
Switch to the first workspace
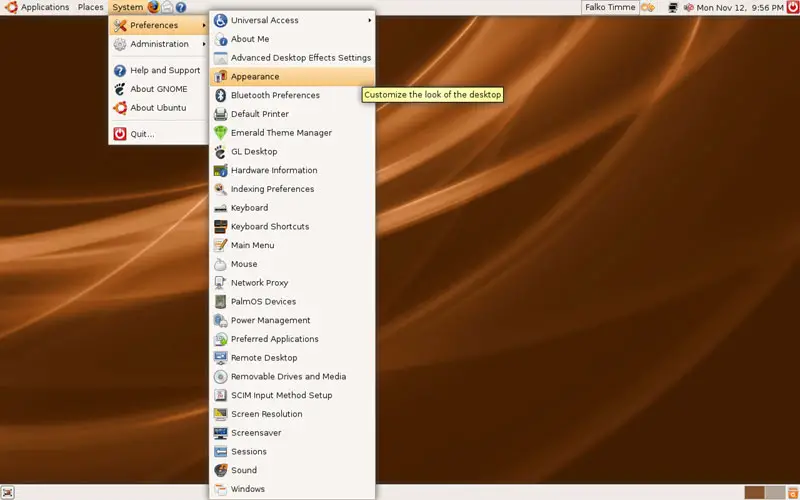coord(755,492)
